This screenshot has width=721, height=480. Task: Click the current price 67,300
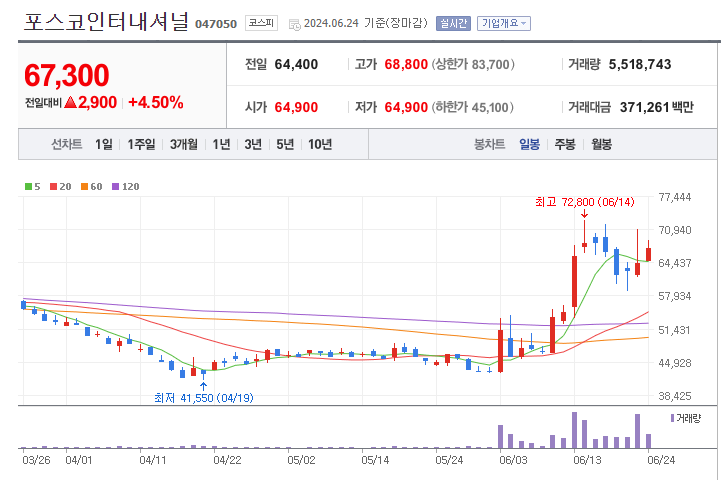point(67,75)
